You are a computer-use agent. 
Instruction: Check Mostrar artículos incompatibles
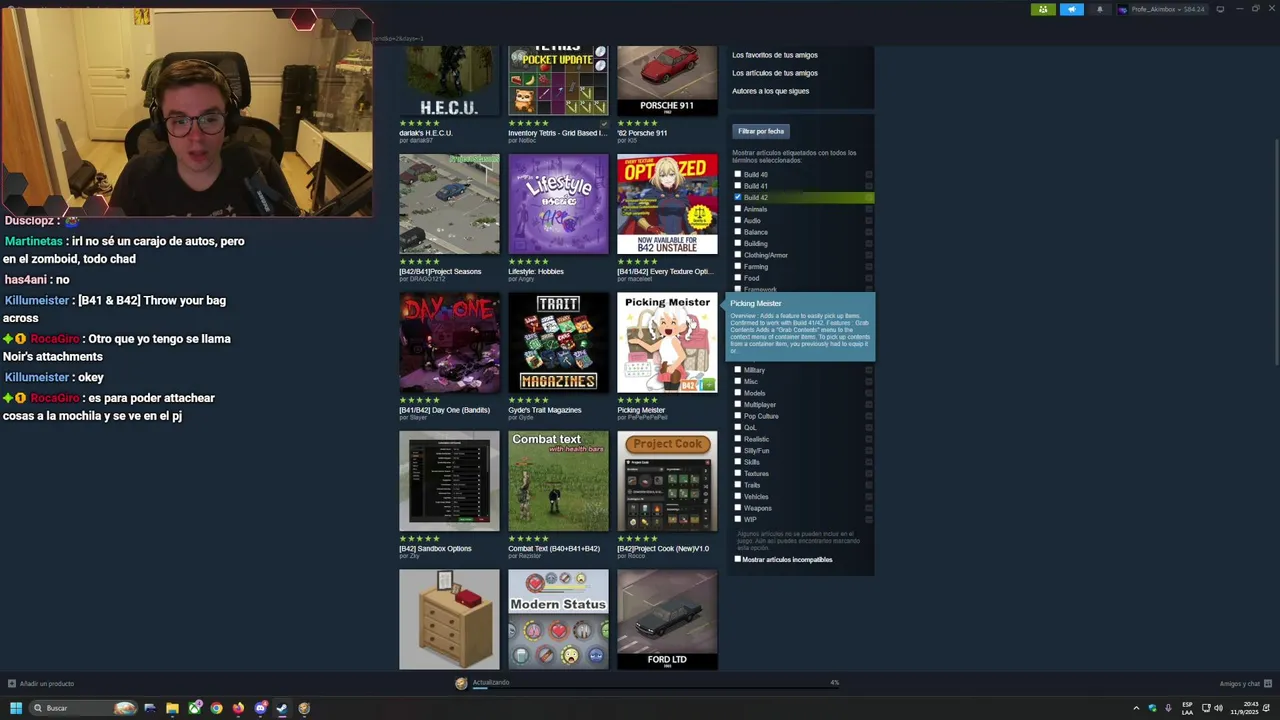click(x=738, y=559)
